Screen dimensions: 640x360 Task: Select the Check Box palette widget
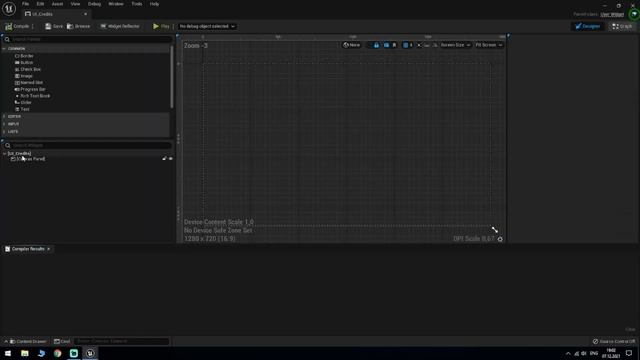pyautogui.click(x=28, y=69)
